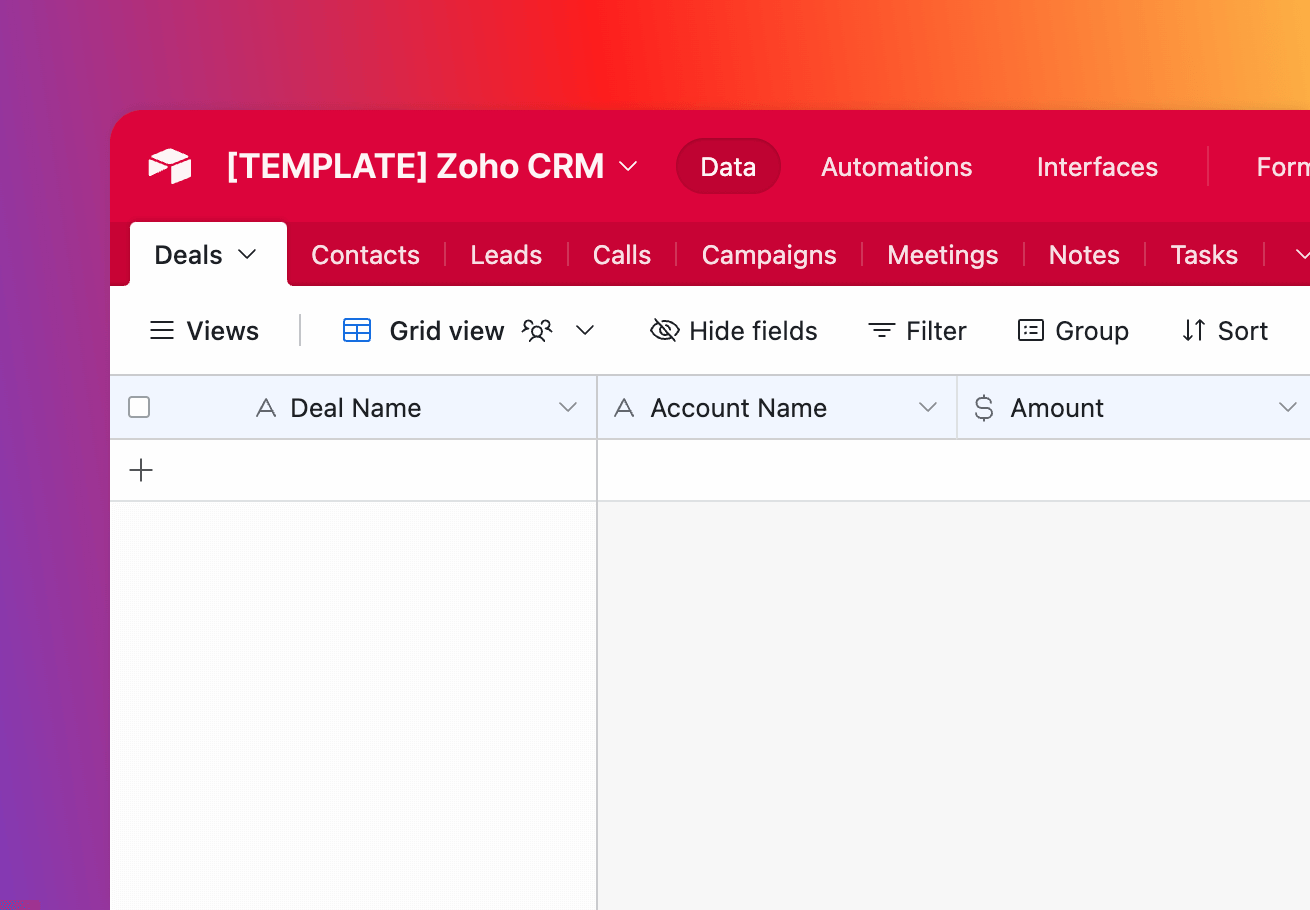Click the Deal Name text field icon
The height and width of the screenshot is (910, 1310).
pyautogui.click(x=266, y=408)
